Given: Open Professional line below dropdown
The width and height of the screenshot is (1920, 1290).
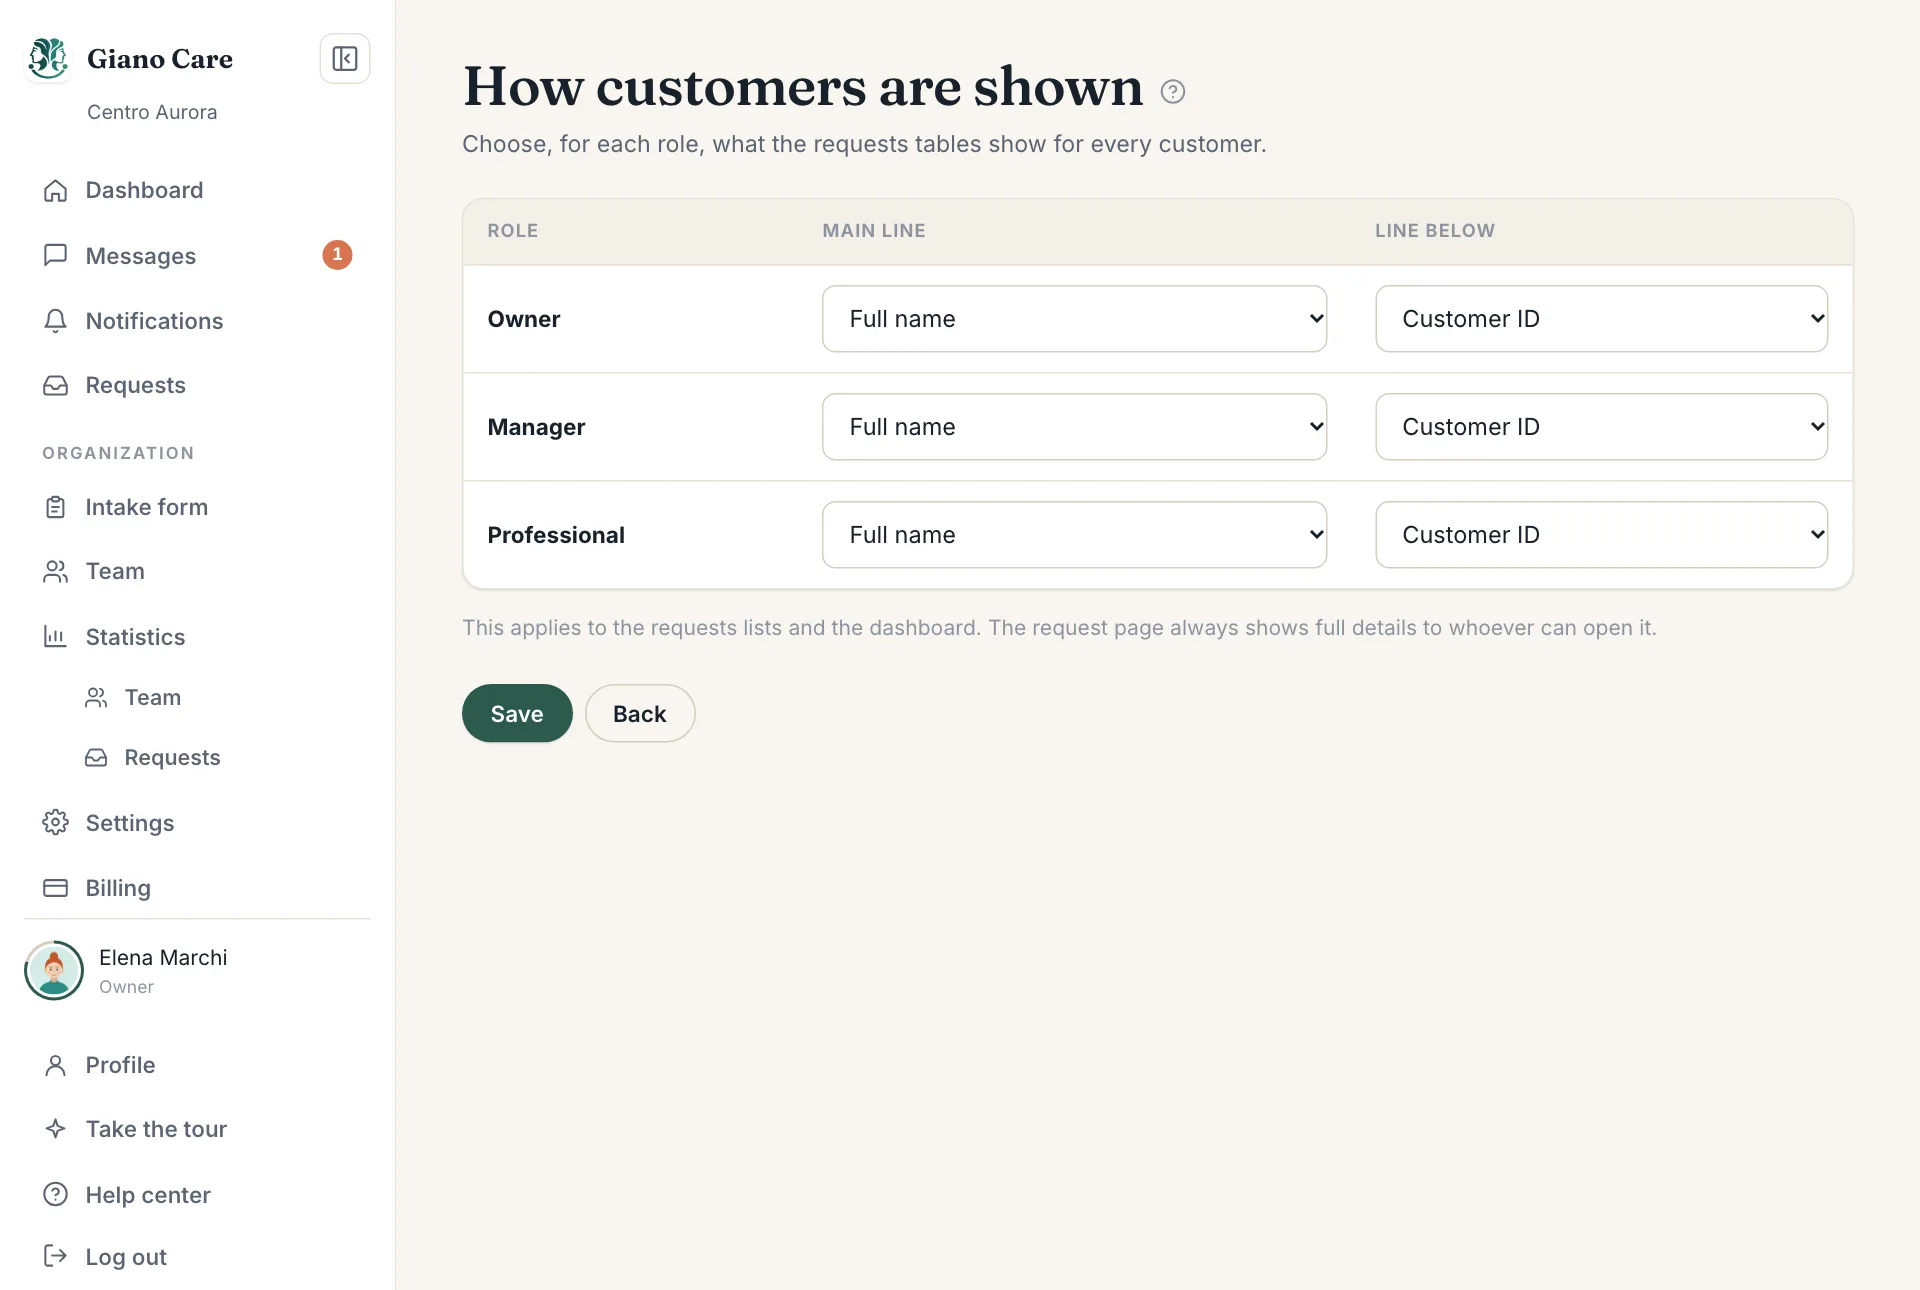Looking at the screenshot, I should pos(1601,535).
